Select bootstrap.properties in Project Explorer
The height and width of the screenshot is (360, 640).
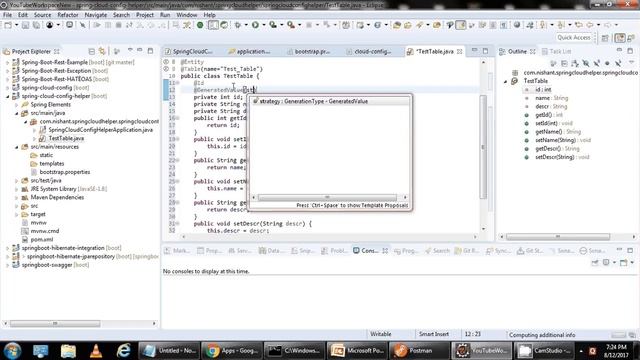click(64, 172)
